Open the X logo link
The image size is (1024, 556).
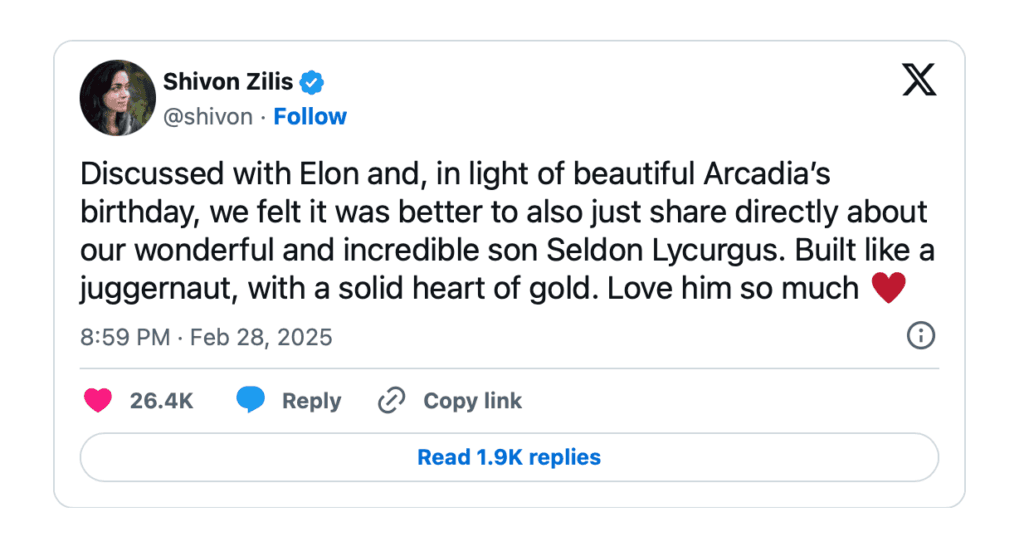(919, 80)
